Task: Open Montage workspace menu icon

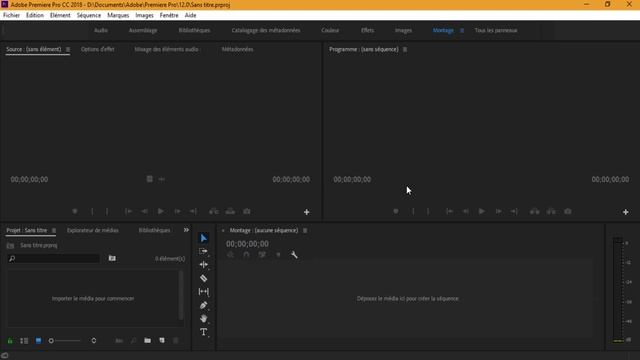Action: (462, 31)
